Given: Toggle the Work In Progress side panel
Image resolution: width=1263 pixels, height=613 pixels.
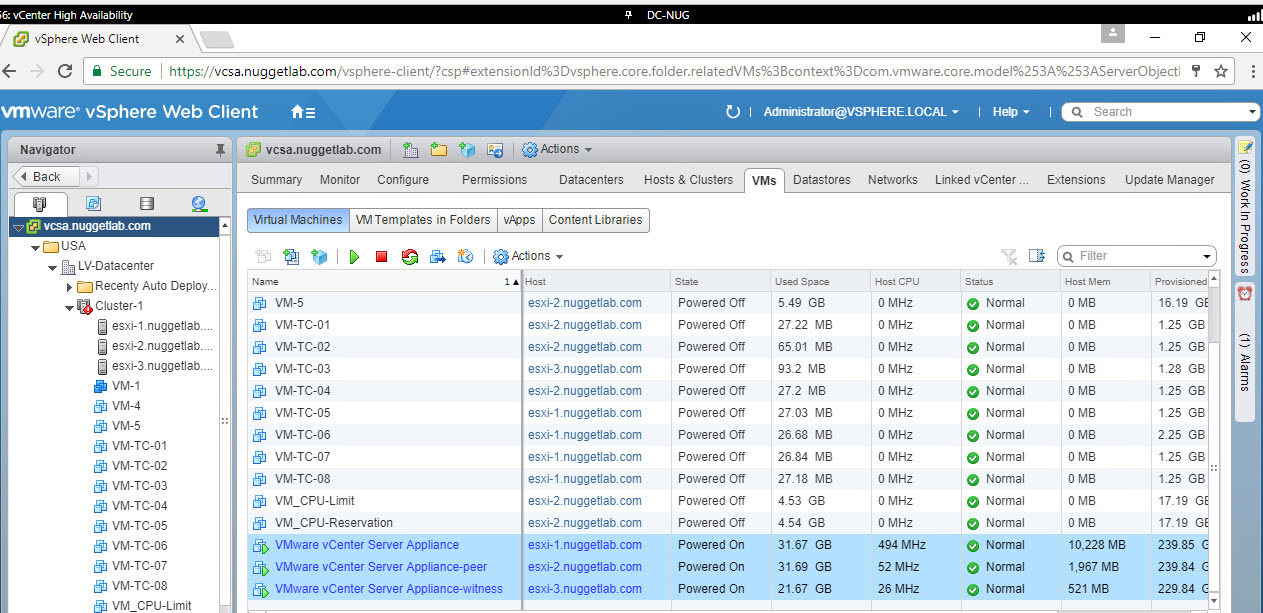Looking at the screenshot, I should pos(1245,210).
